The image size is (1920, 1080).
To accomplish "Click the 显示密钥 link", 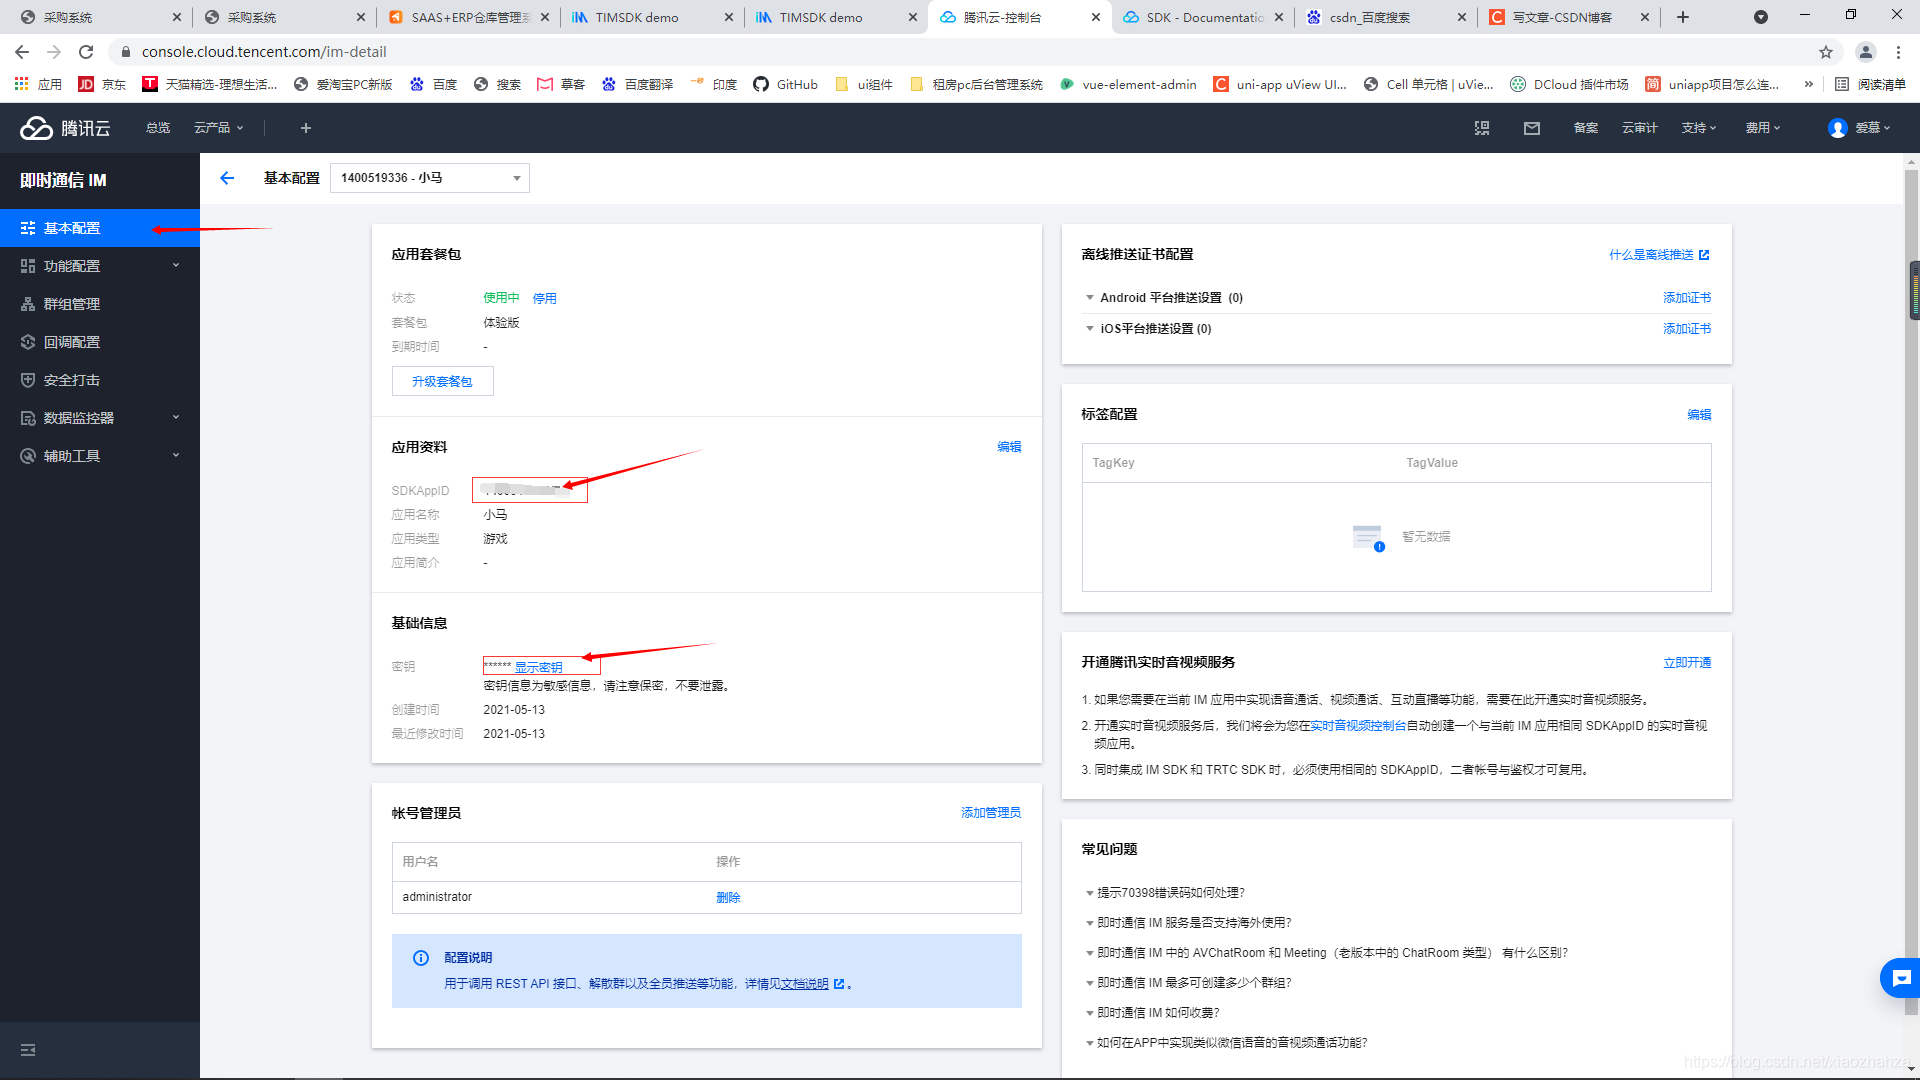I will [538, 667].
